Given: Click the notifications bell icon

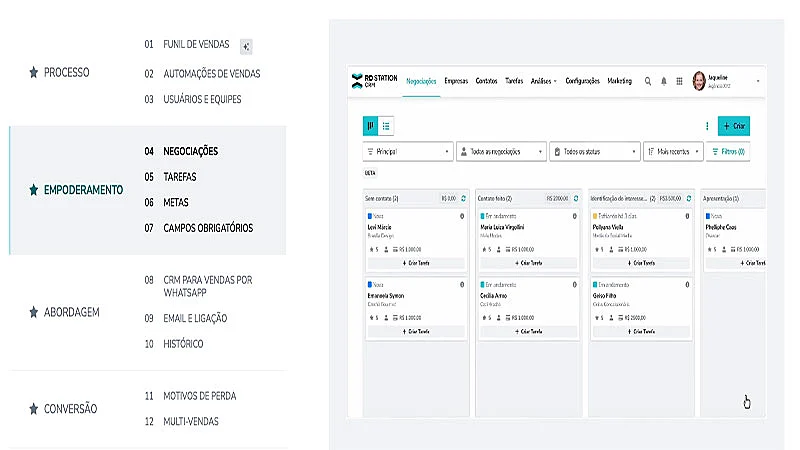Looking at the screenshot, I should [x=663, y=81].
